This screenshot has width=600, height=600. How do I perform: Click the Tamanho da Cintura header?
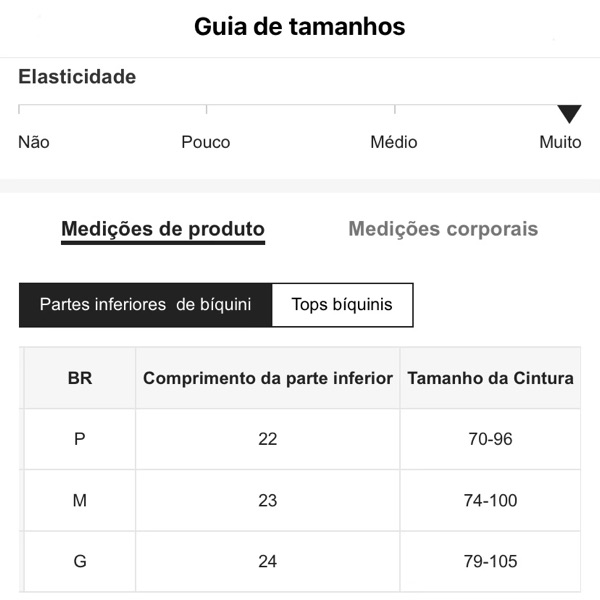click(490, 379)
